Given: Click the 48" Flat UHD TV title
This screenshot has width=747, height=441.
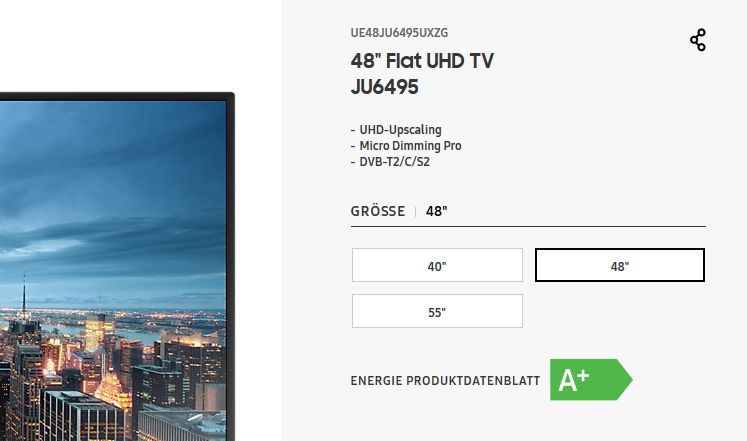Looking at the screenshot, I should 422,61.
